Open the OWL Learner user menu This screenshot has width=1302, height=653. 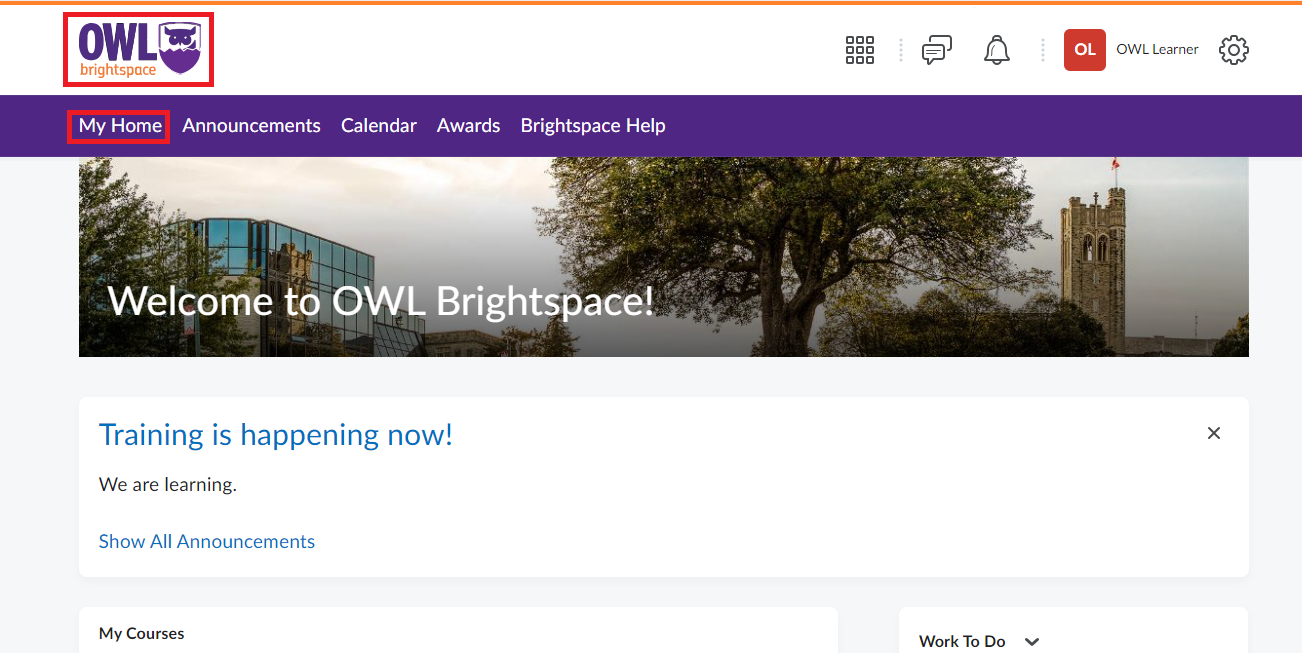coord(1156,50)
